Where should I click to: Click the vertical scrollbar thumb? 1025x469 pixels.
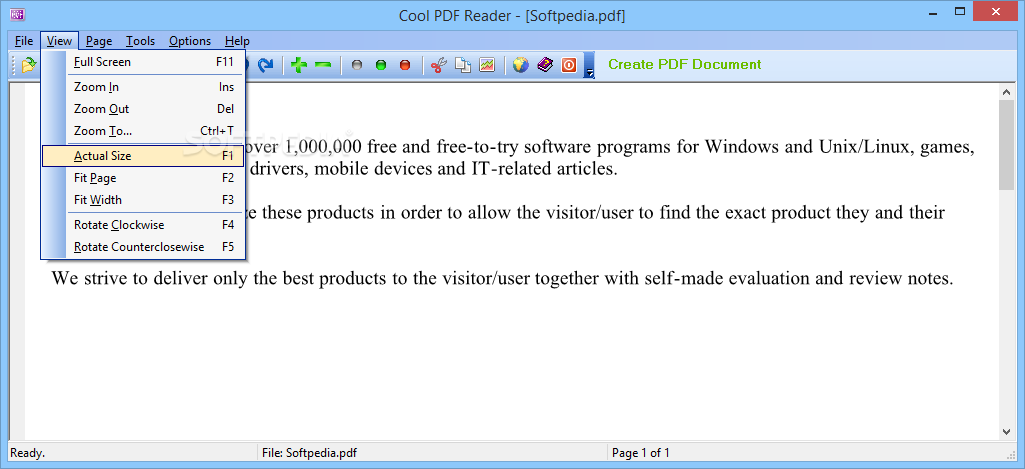(1007, 146)
